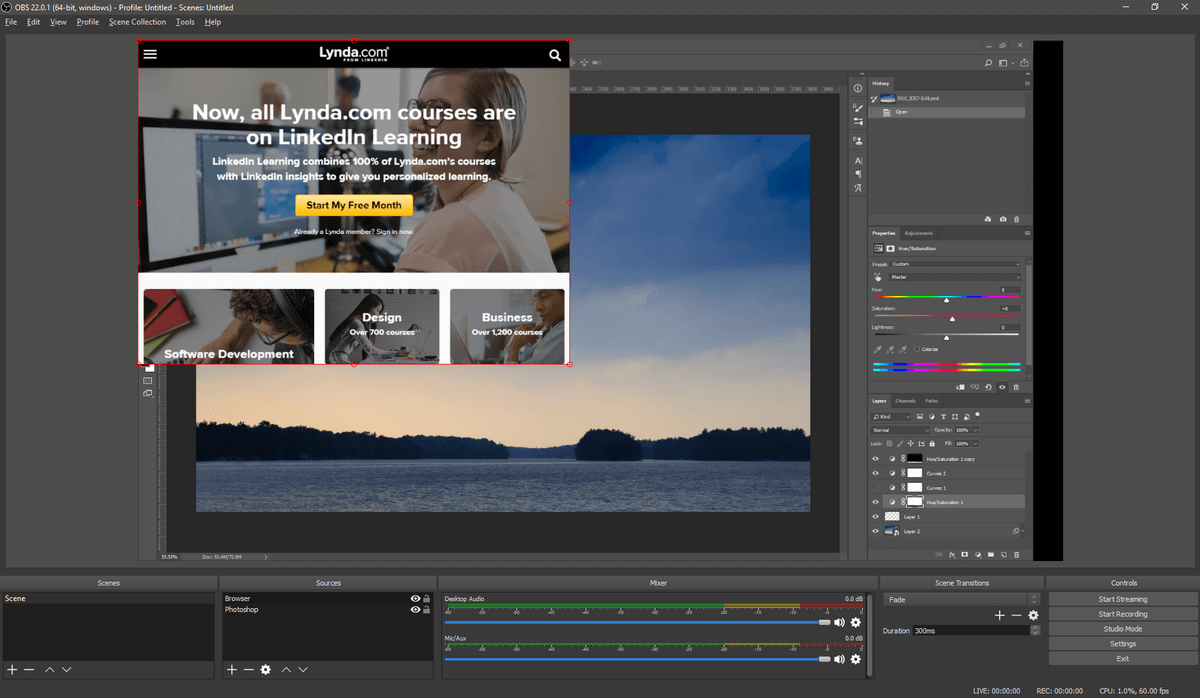Open Photoshop Info panel icon

[x=858, y=88]
